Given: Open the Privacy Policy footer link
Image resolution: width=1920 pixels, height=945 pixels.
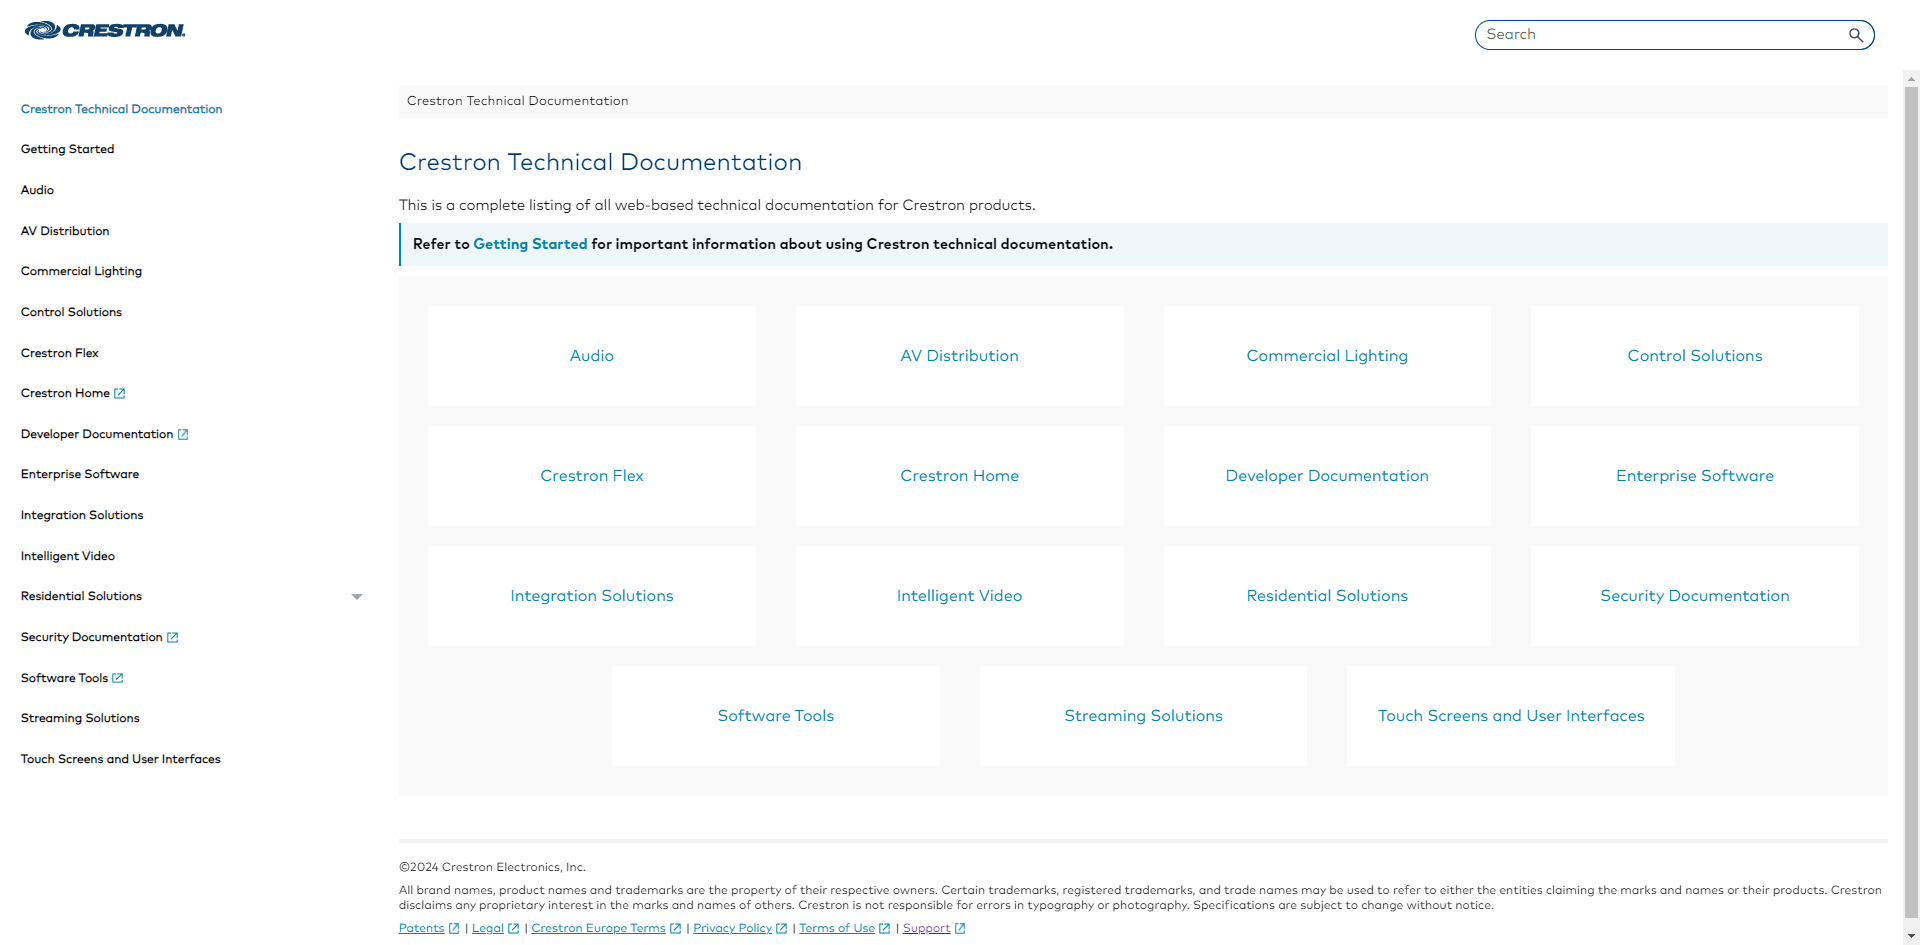Looking at the screenshot, I should pos(733,928).
